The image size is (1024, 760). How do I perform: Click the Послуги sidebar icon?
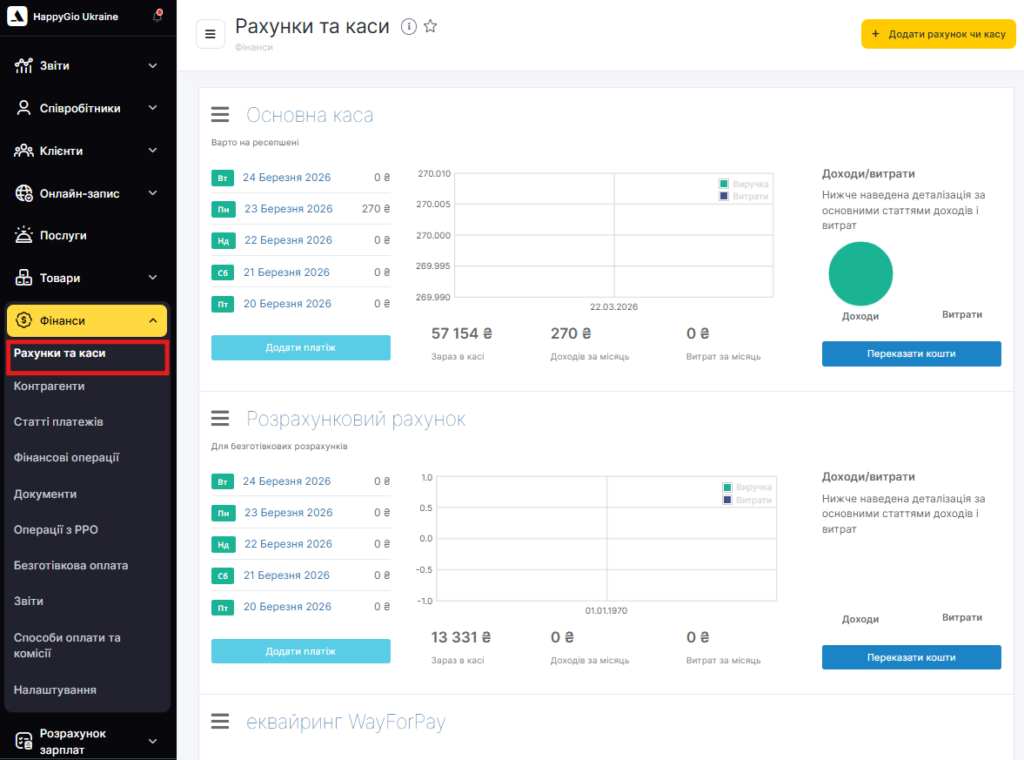(23, 236)
